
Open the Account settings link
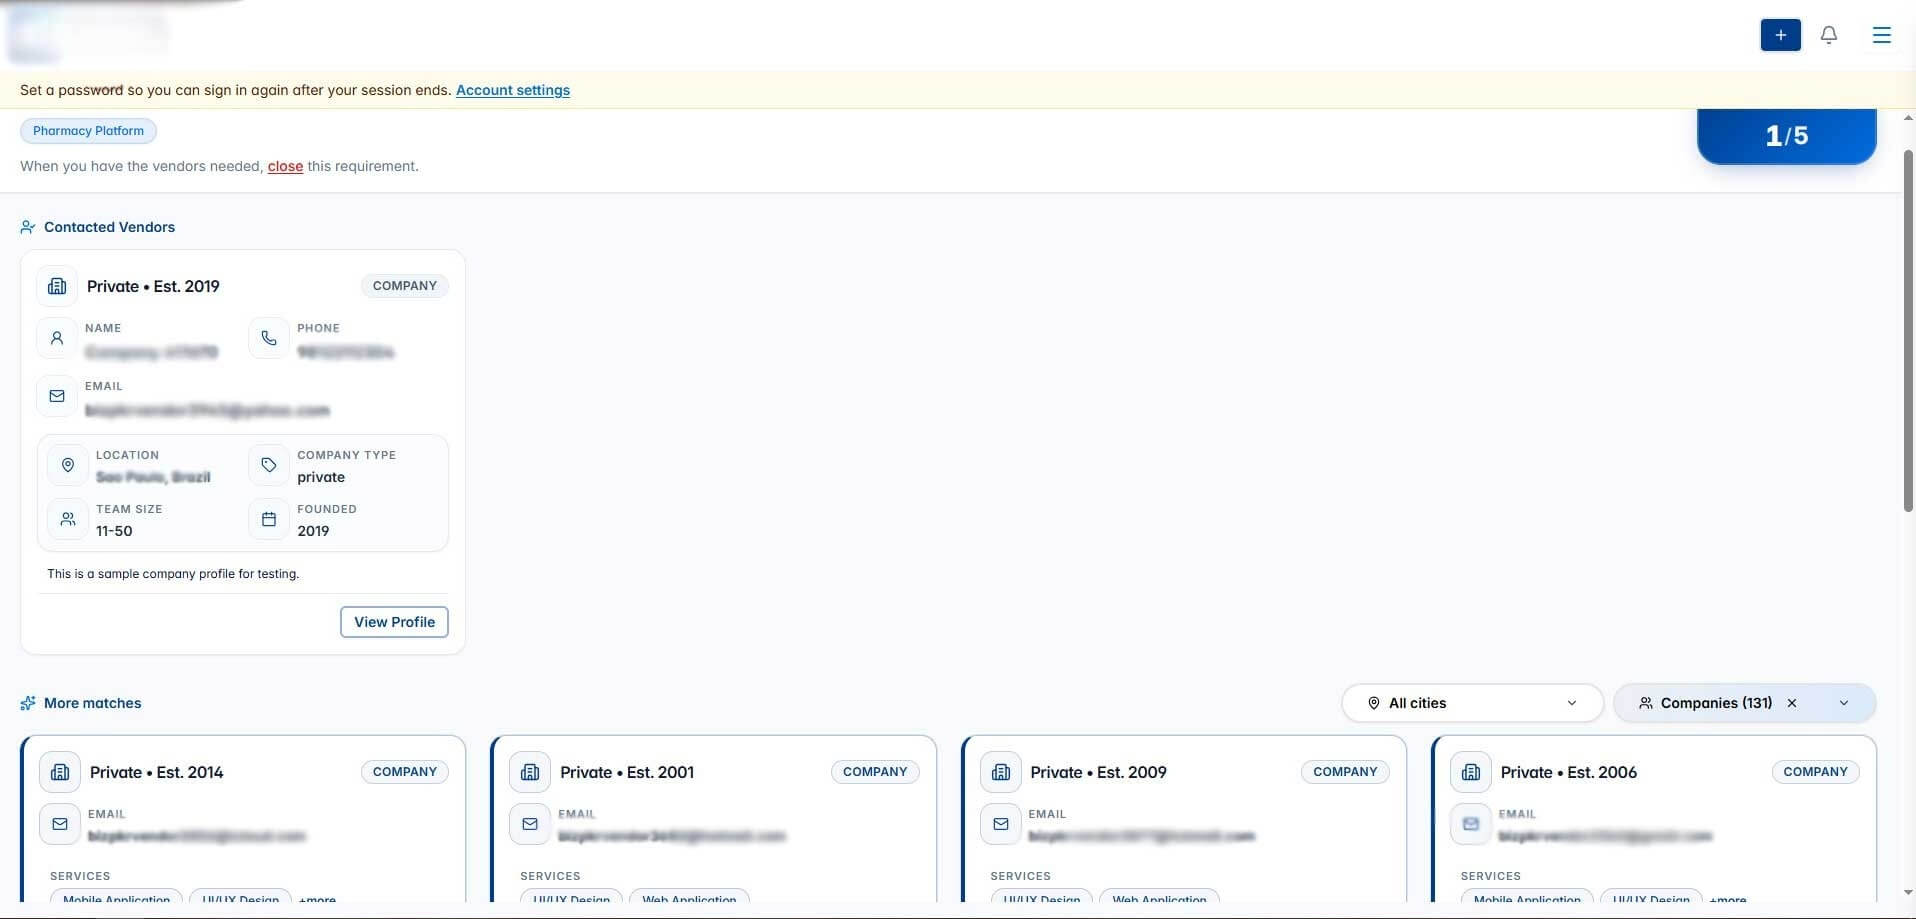coord(513,90)
